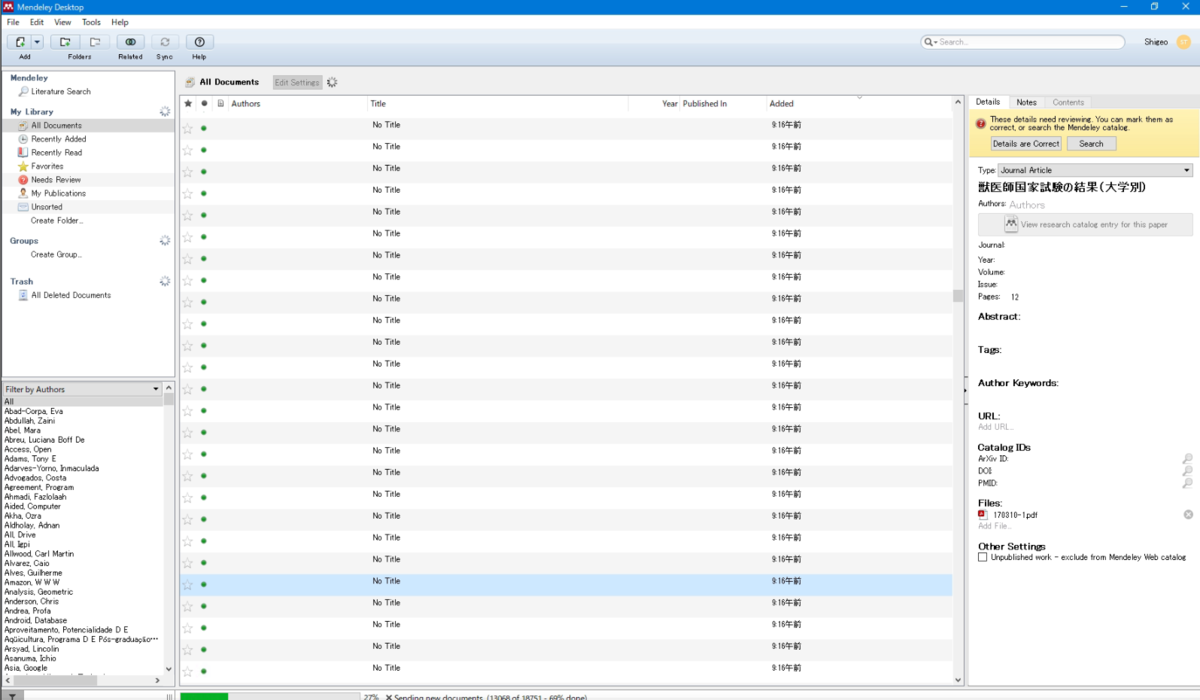Sort by the attached file column header
1200x700 pixels.
(221, 103)
